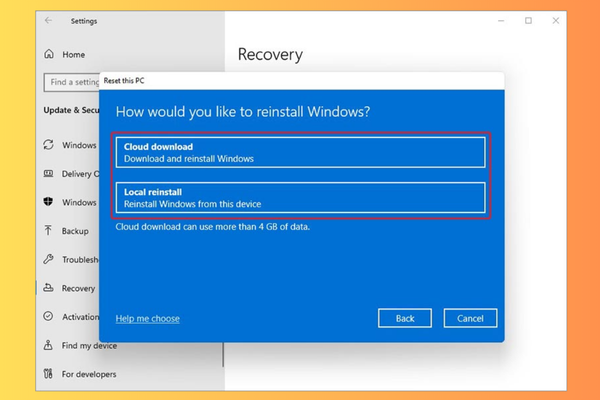Open Home via its house icon

(49, 54)
